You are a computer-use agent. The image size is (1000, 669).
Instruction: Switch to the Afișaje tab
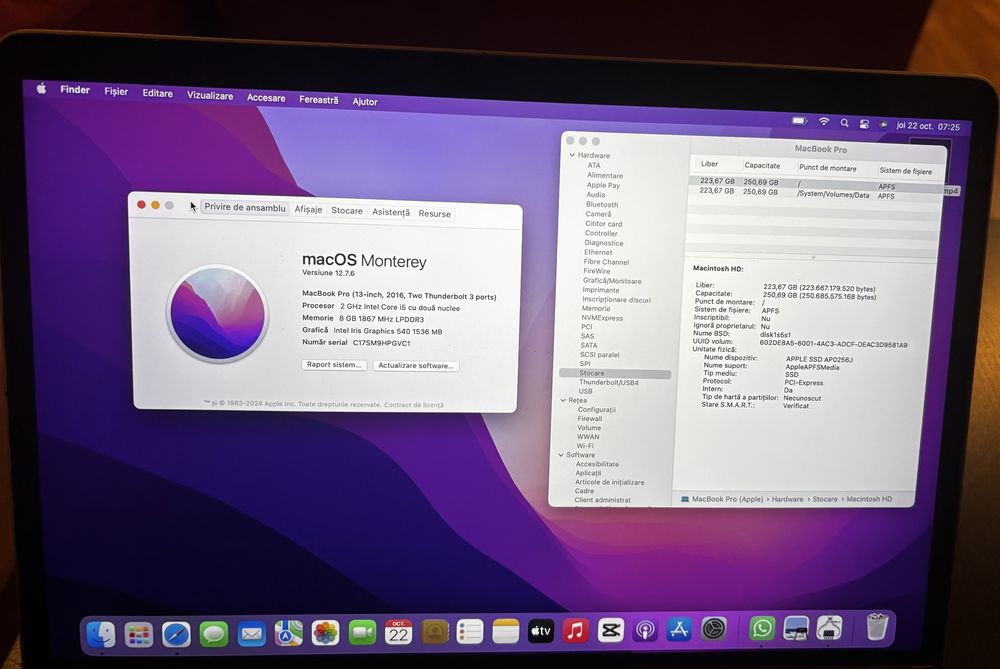click(308, 209)
